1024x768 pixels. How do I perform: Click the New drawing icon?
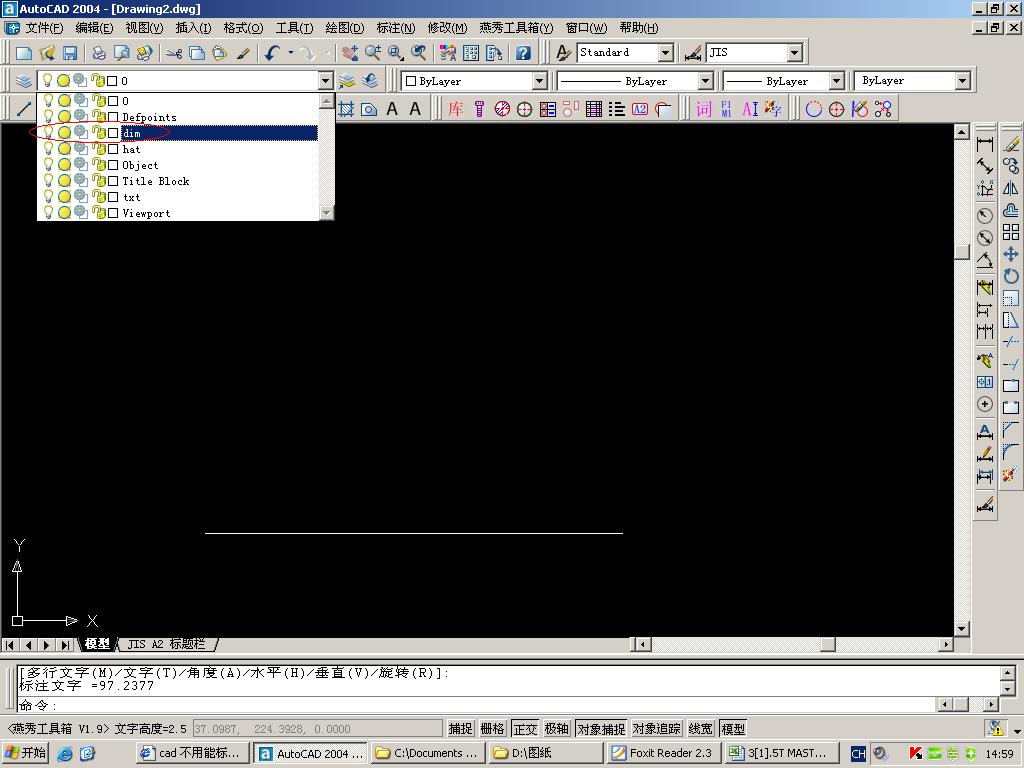click(x=24, y=54)
